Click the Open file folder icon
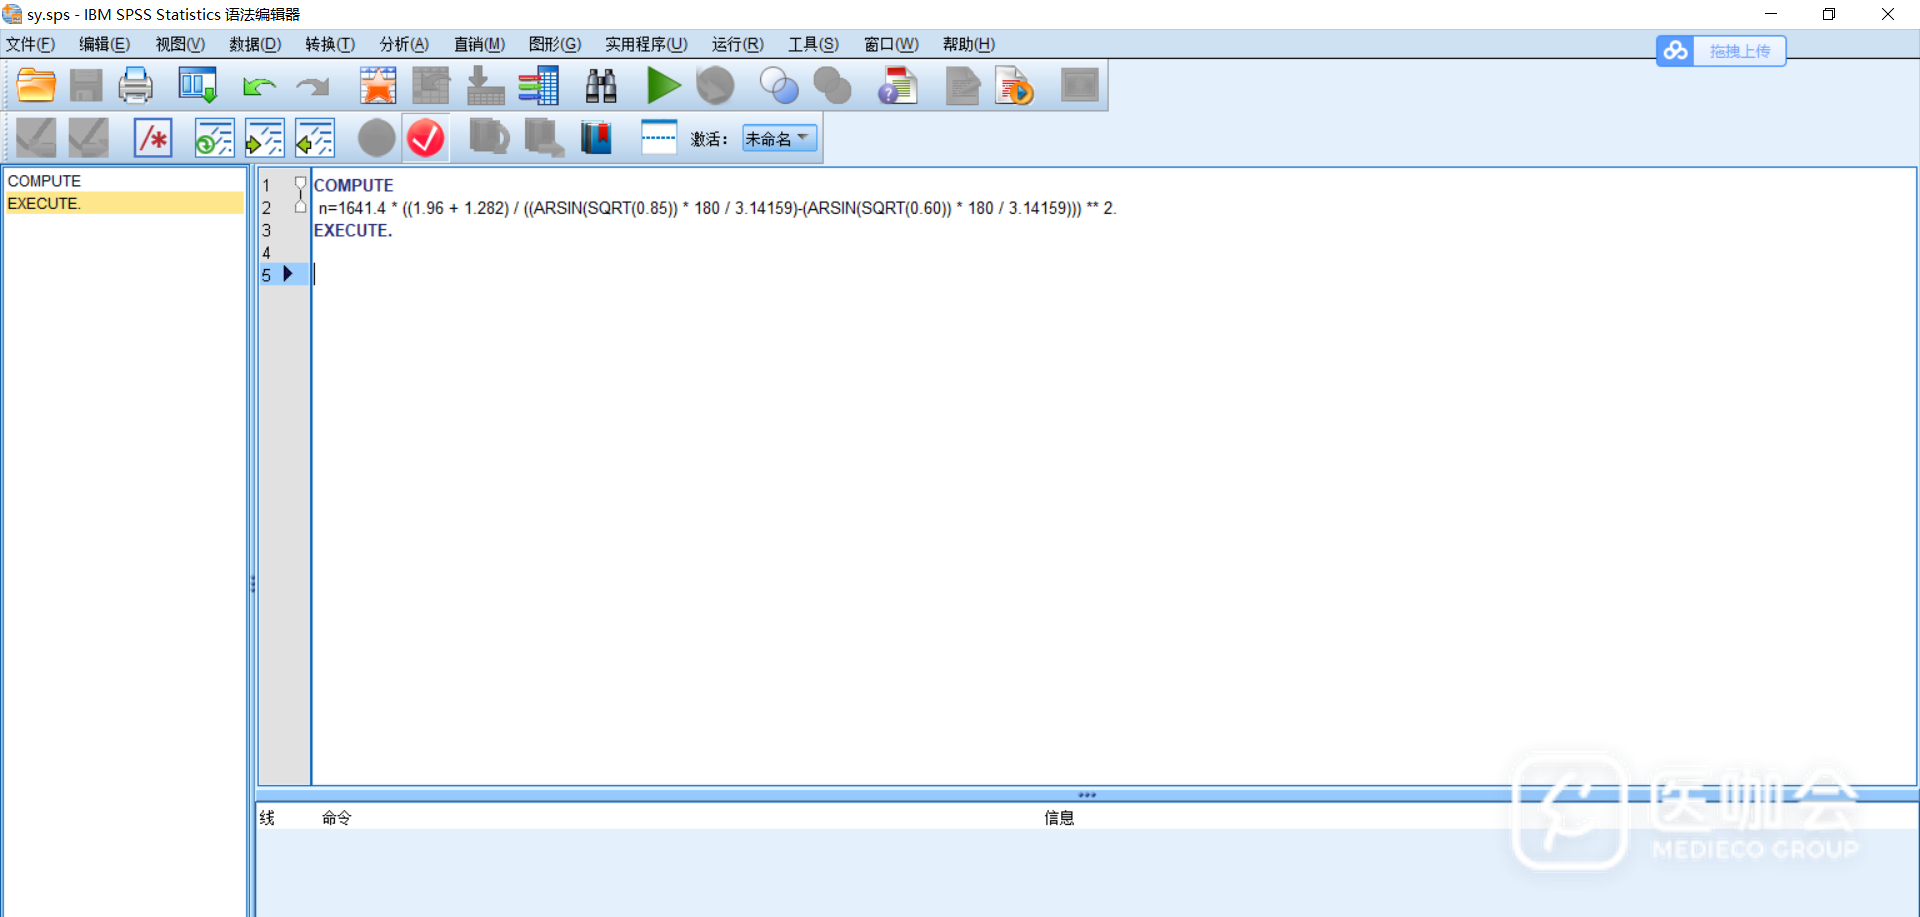1920x917 pixels. tap(36, 86)
